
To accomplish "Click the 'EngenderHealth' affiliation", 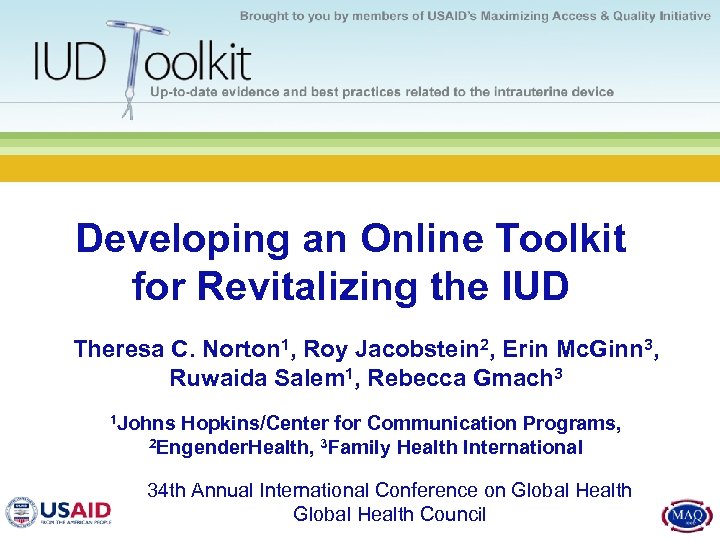I will click(231, 447).
